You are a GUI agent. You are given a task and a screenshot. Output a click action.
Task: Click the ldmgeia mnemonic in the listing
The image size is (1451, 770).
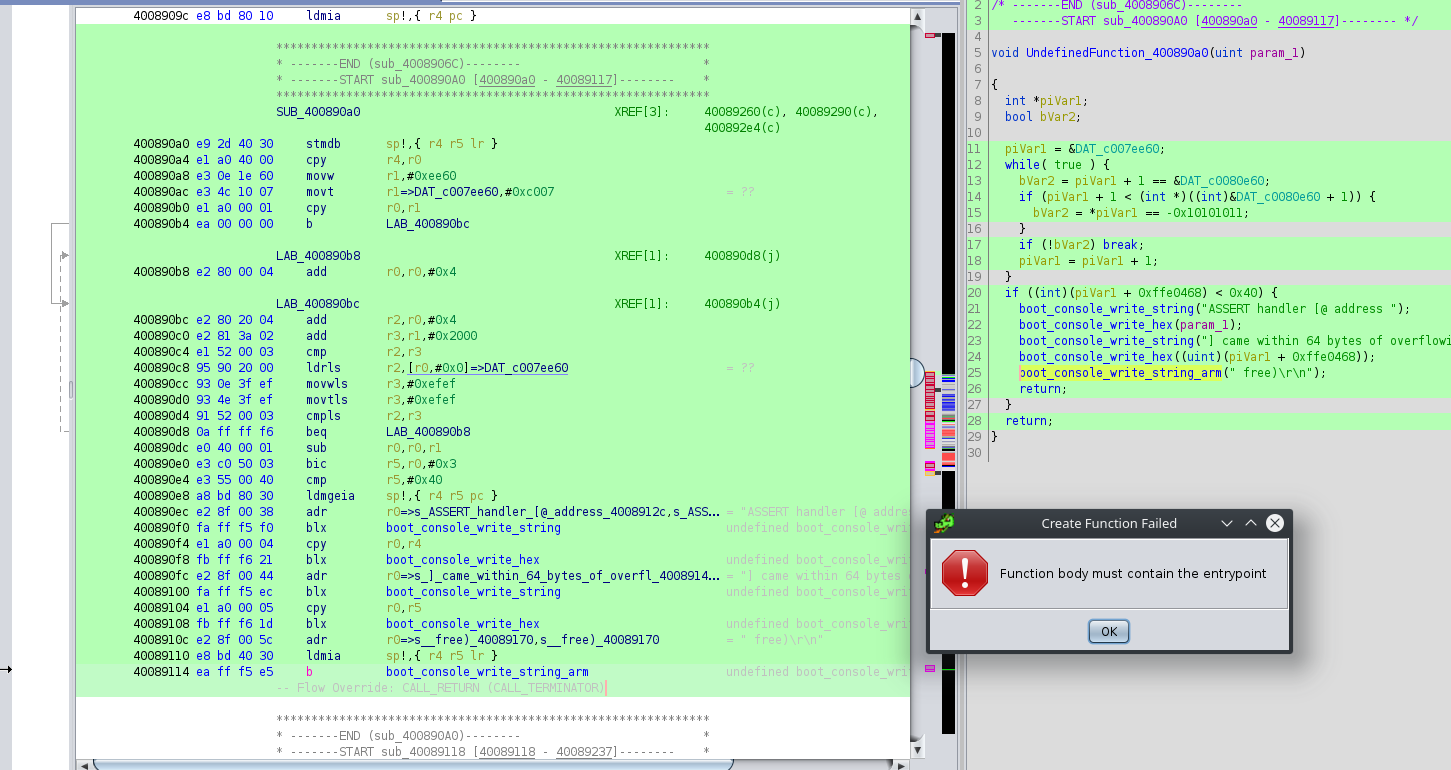point(329,496)
